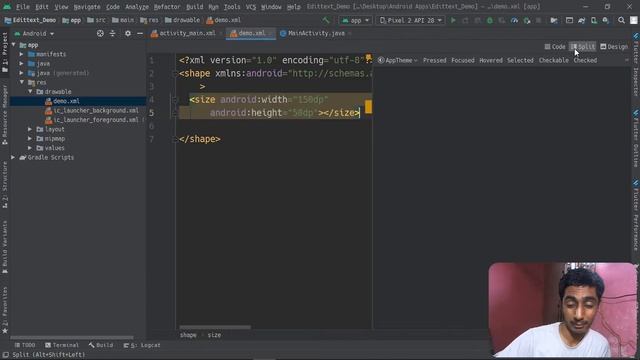Click the Stop square icon in the toolbar
Screen dimensions: 640x360
(x=539, y=20)
